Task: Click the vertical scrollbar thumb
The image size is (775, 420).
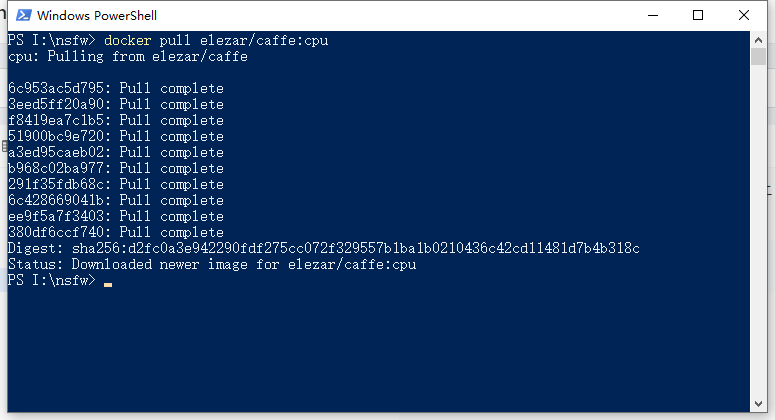Action: [758, 56]
